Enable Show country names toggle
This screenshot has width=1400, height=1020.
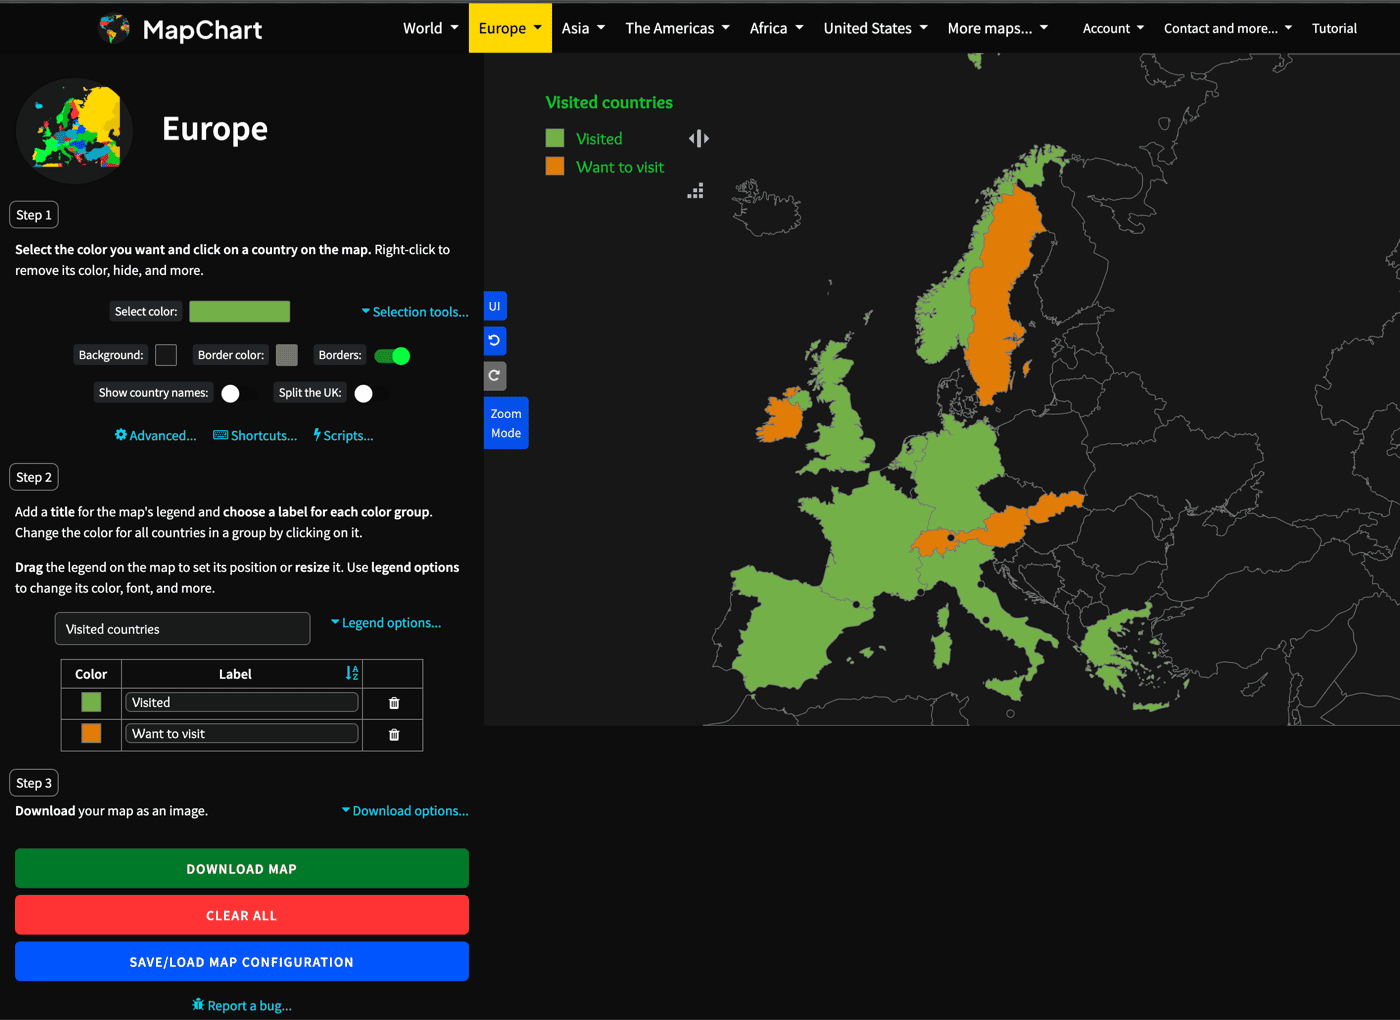click(236, 393)
